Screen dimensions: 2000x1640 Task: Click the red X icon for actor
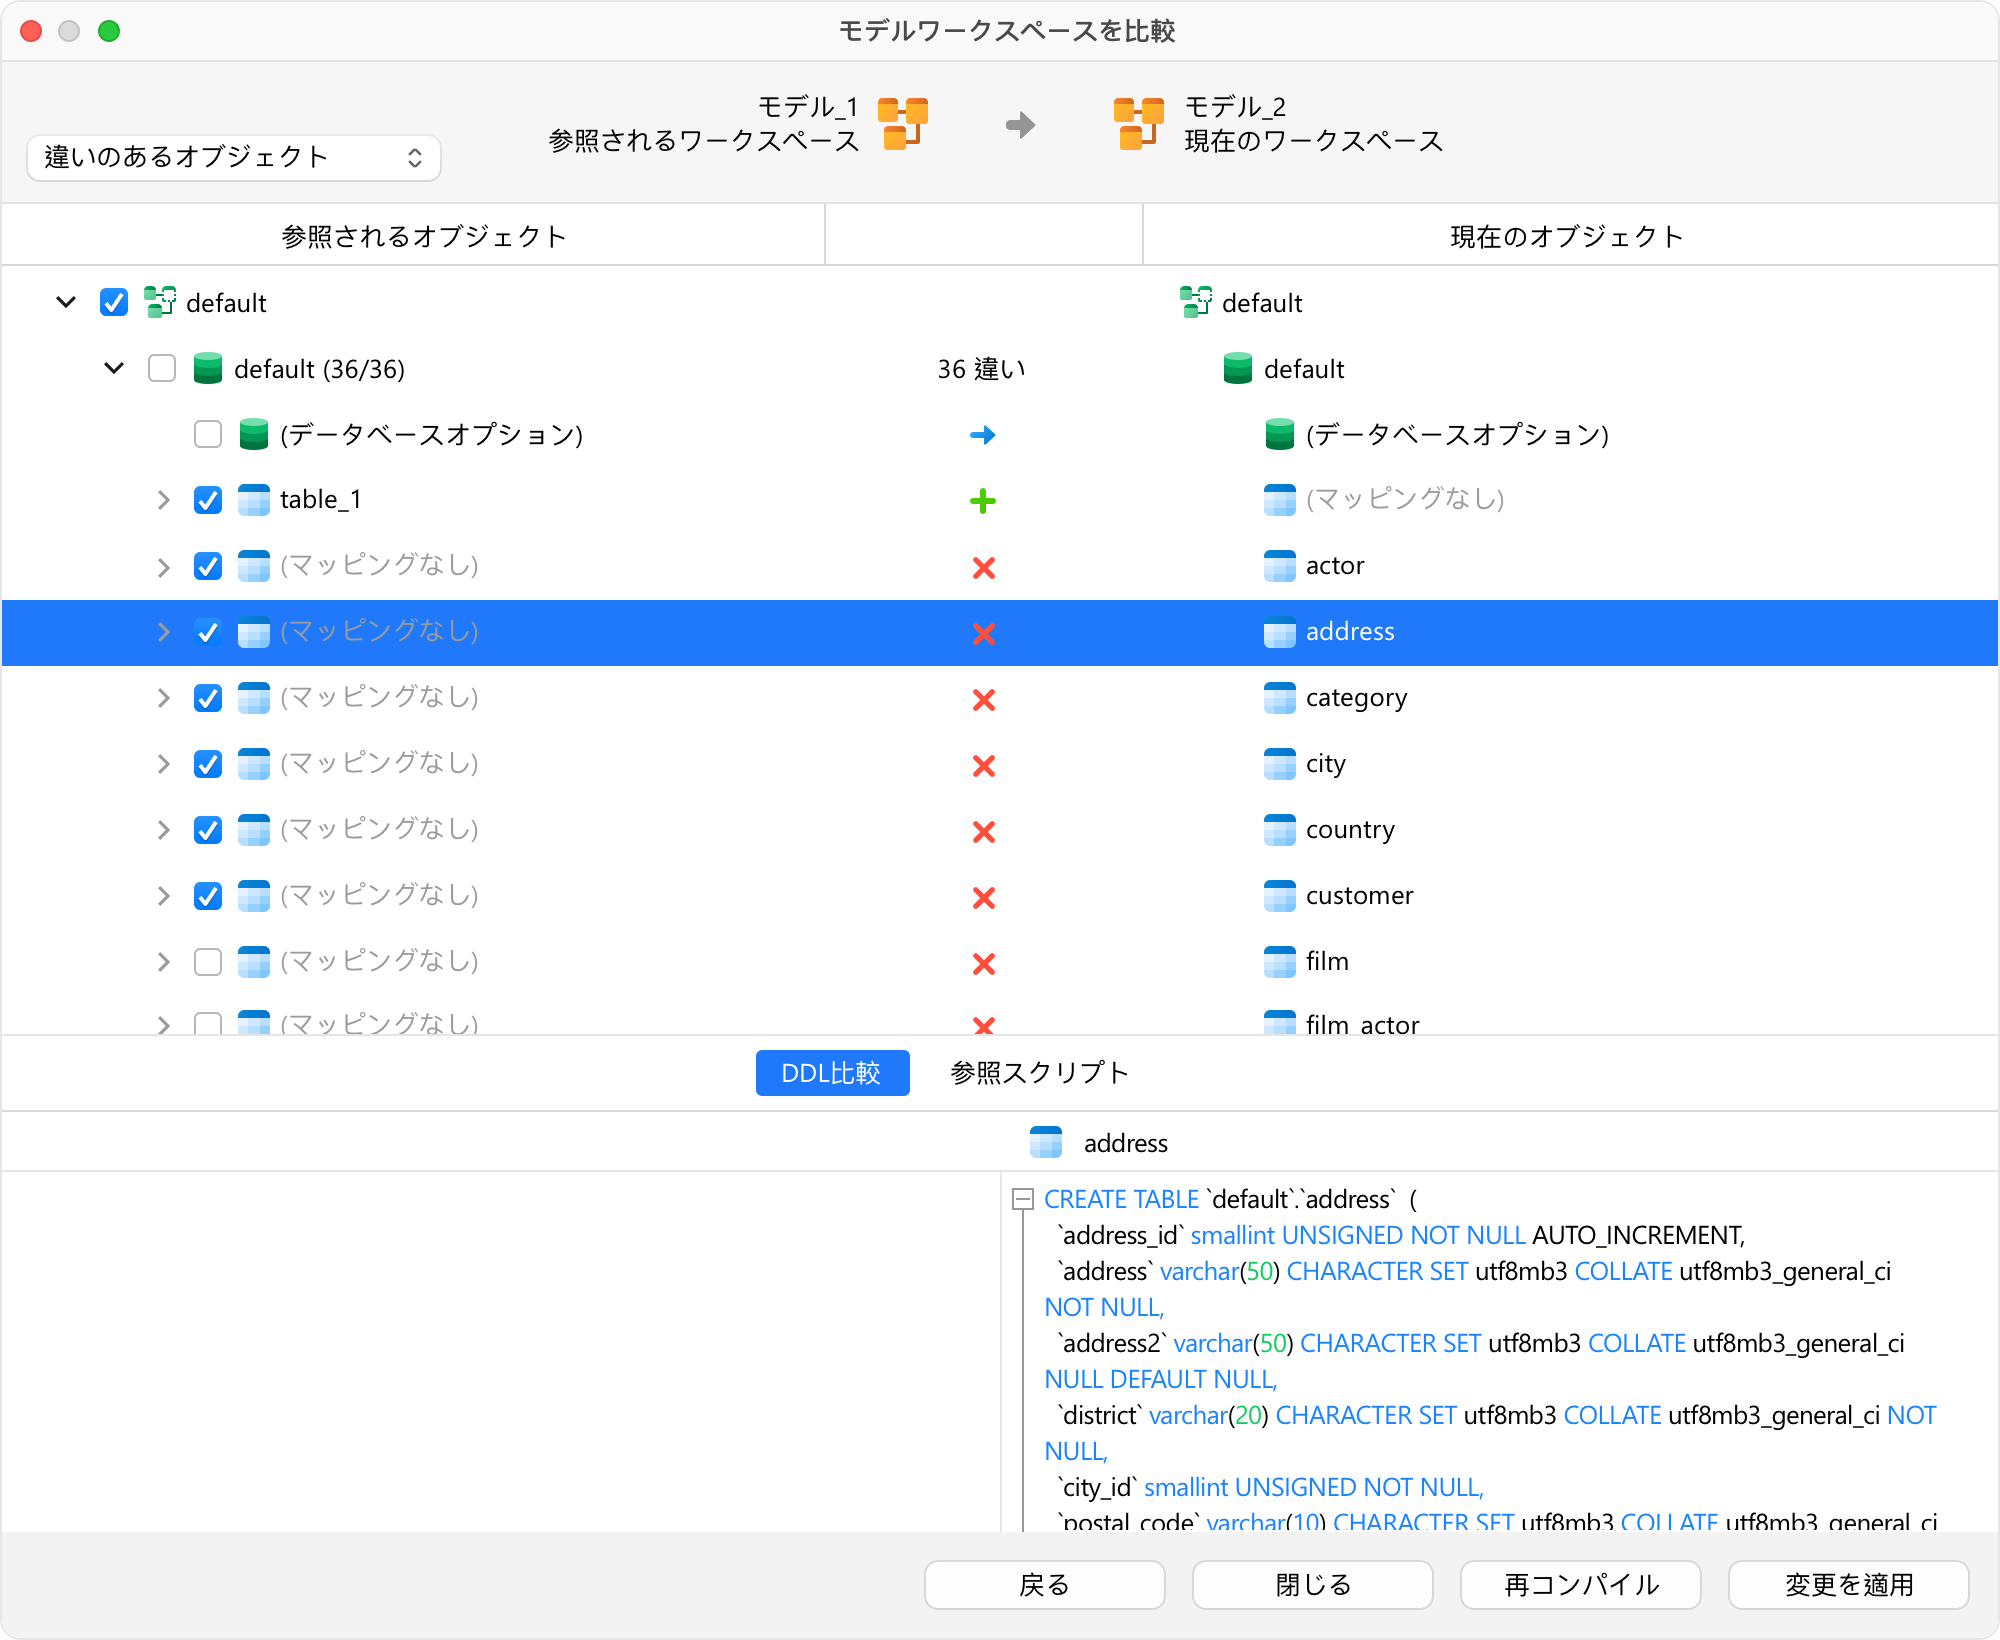coord(984,568)
